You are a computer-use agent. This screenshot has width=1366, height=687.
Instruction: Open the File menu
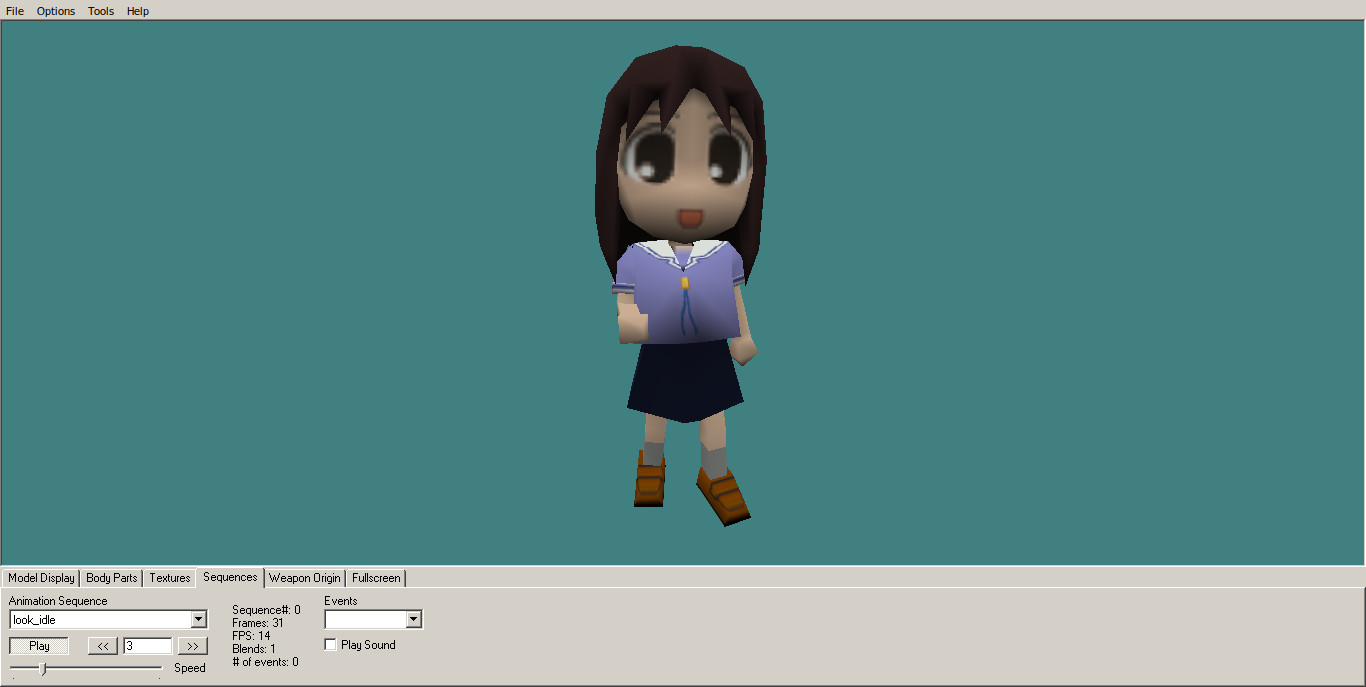(15, 11)
